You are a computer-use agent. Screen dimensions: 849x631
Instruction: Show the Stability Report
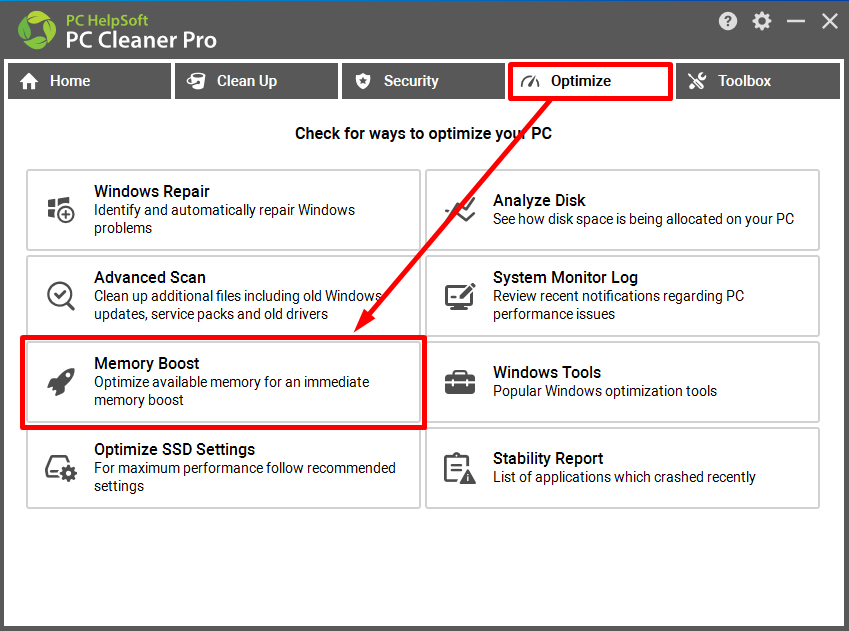(x=622, y=468)
